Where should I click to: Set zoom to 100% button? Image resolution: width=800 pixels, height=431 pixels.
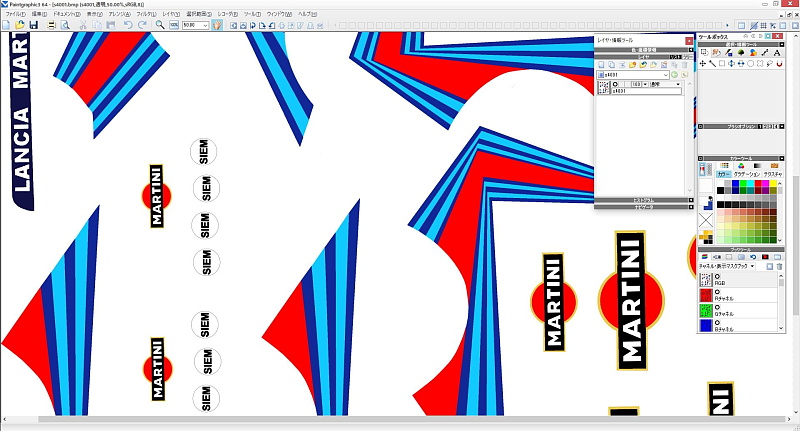(174, 25)
